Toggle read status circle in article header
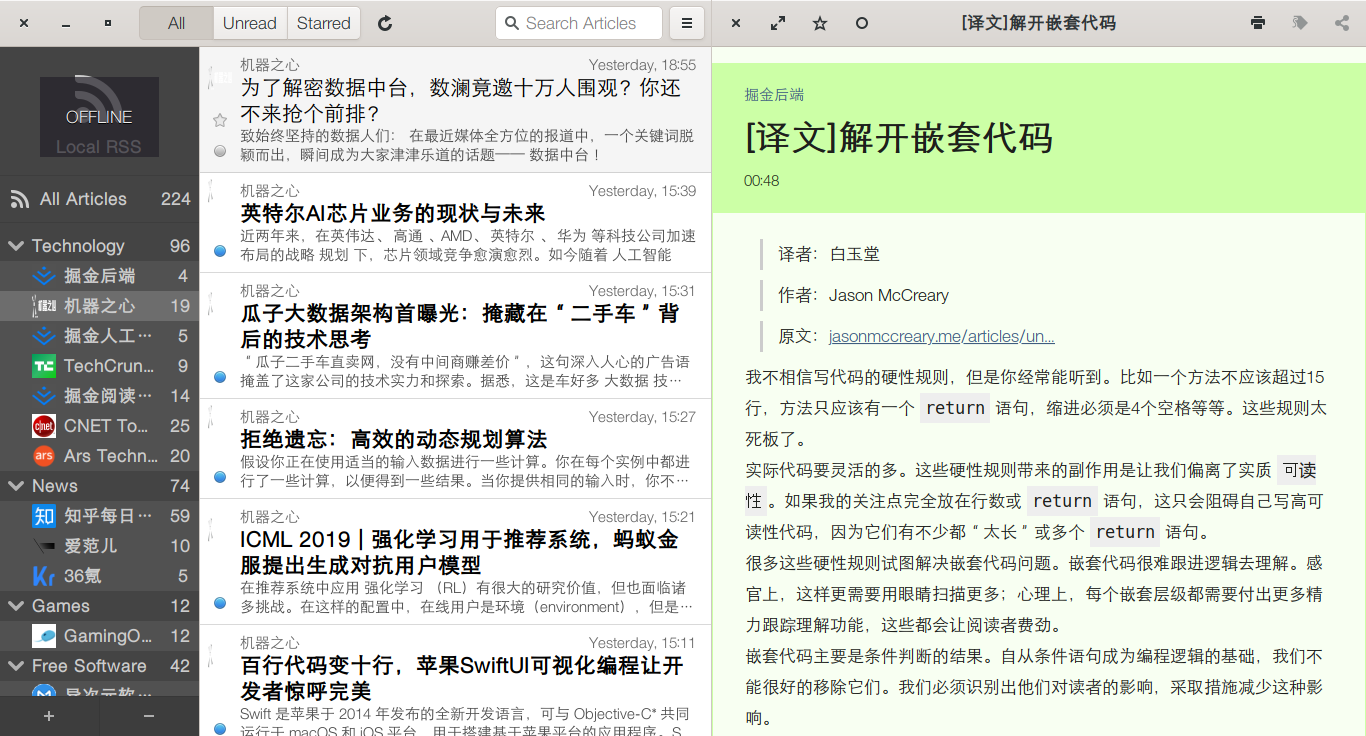 tap(862, 23)
